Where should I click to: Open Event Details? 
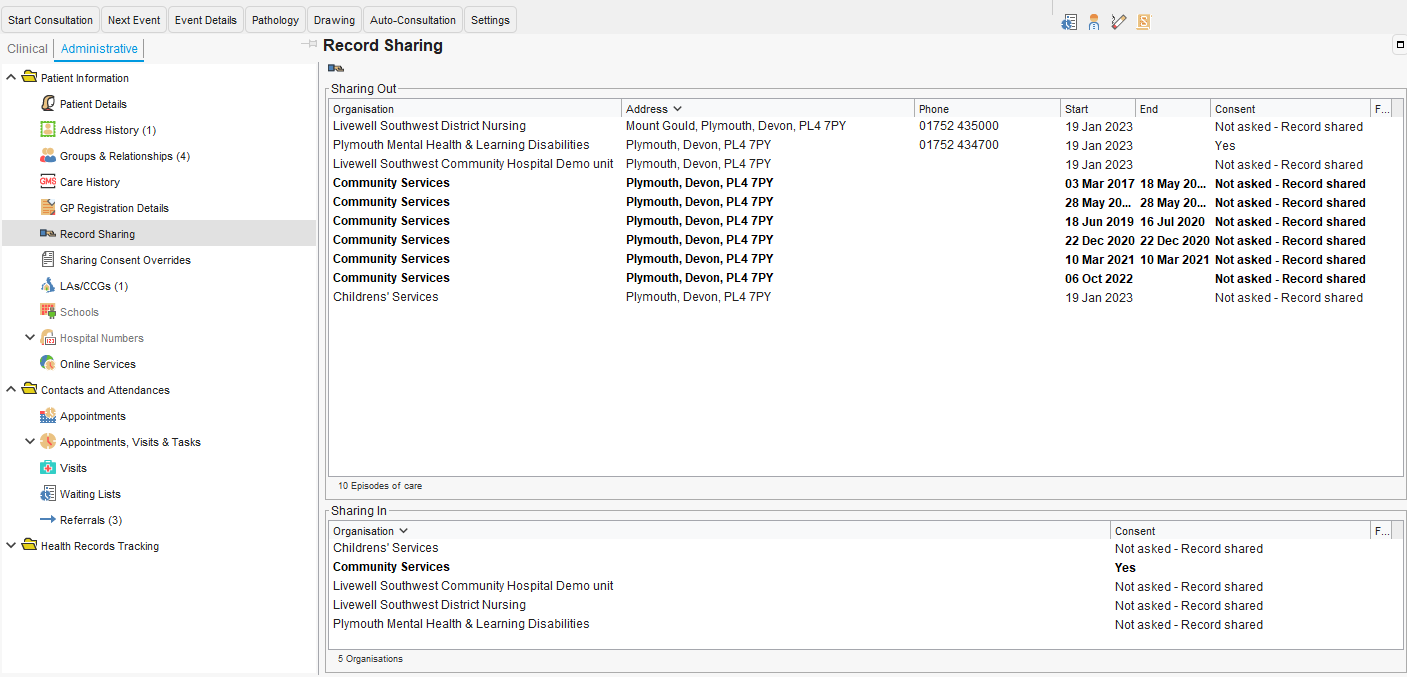206,20
